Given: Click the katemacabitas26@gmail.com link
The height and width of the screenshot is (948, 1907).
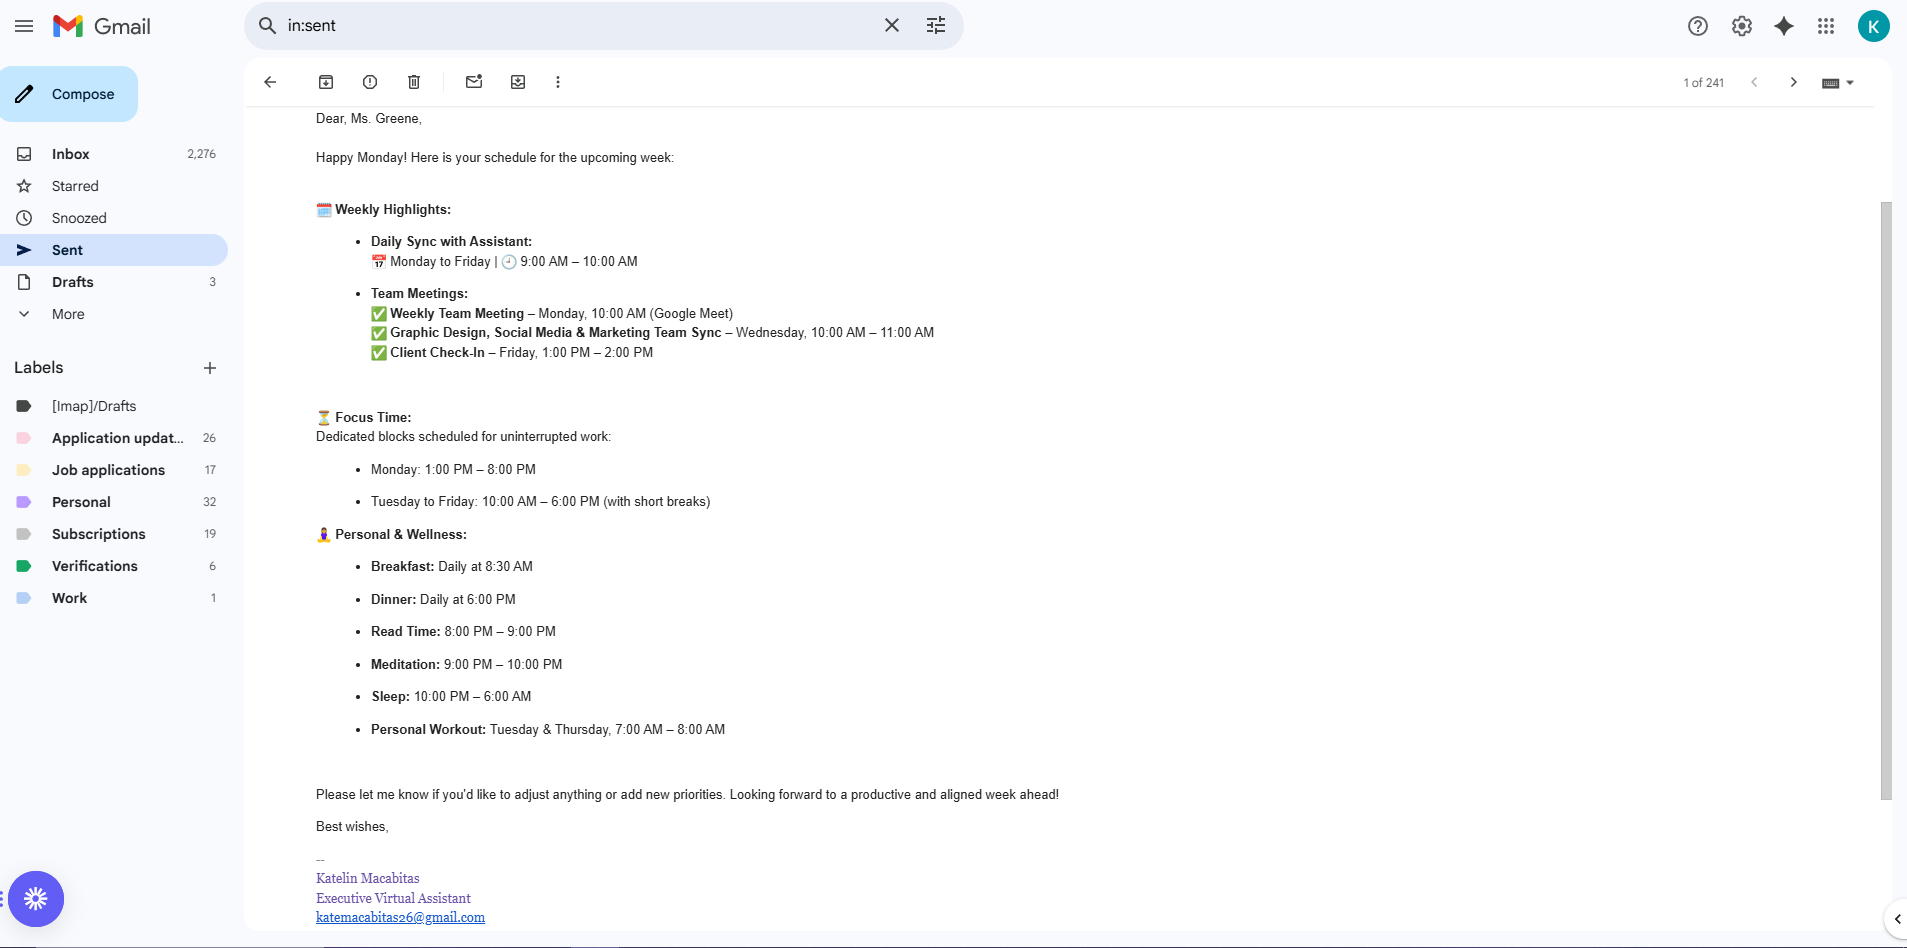Looking at the screenshot, I should 400,917.
